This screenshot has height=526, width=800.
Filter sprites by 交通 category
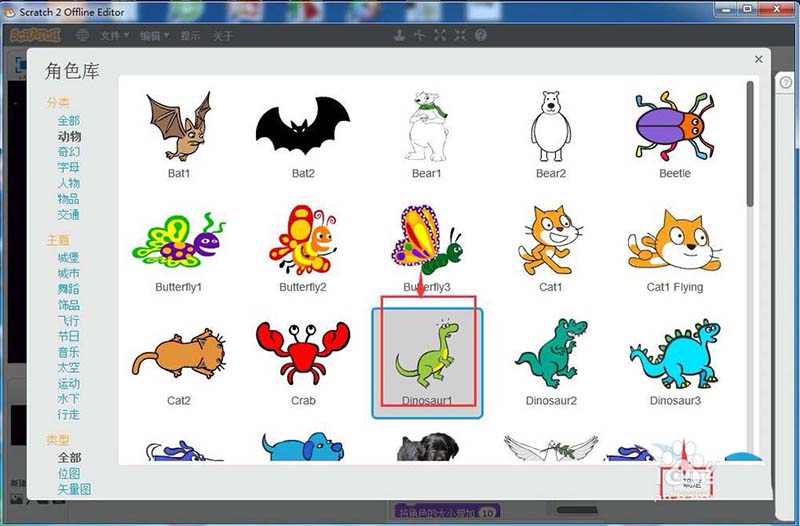coord(68,214)
